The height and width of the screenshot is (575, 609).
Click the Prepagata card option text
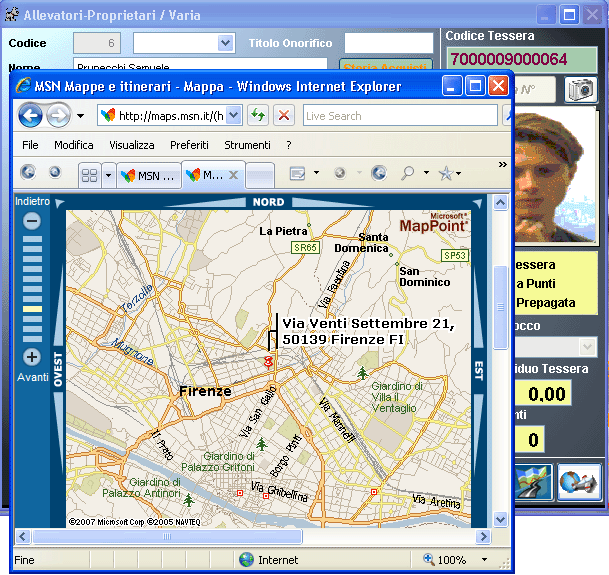point(546,303)
